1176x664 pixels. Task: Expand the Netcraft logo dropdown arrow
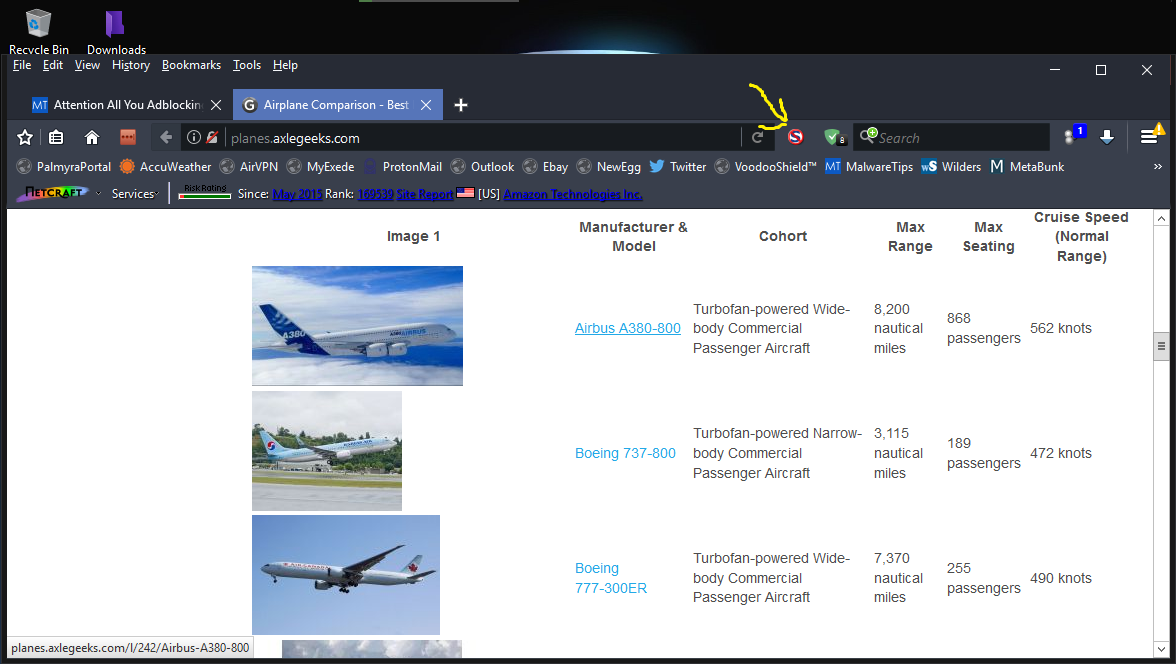pos(98,194)
